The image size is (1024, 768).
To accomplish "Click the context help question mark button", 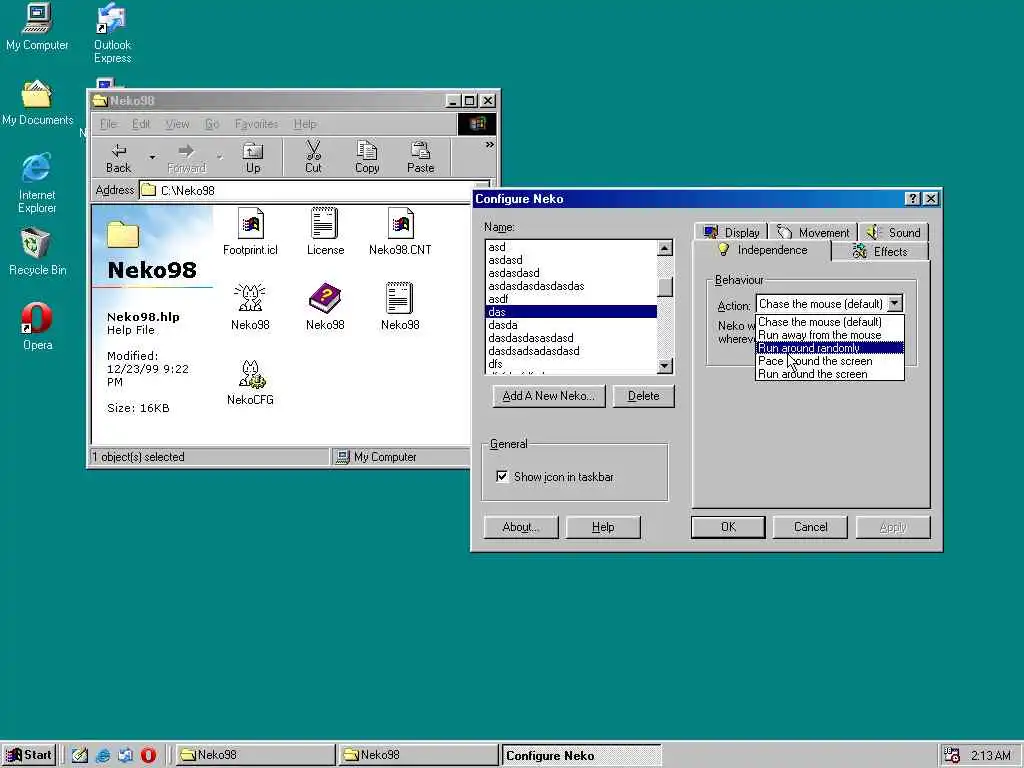I will (x=913, y=199).
